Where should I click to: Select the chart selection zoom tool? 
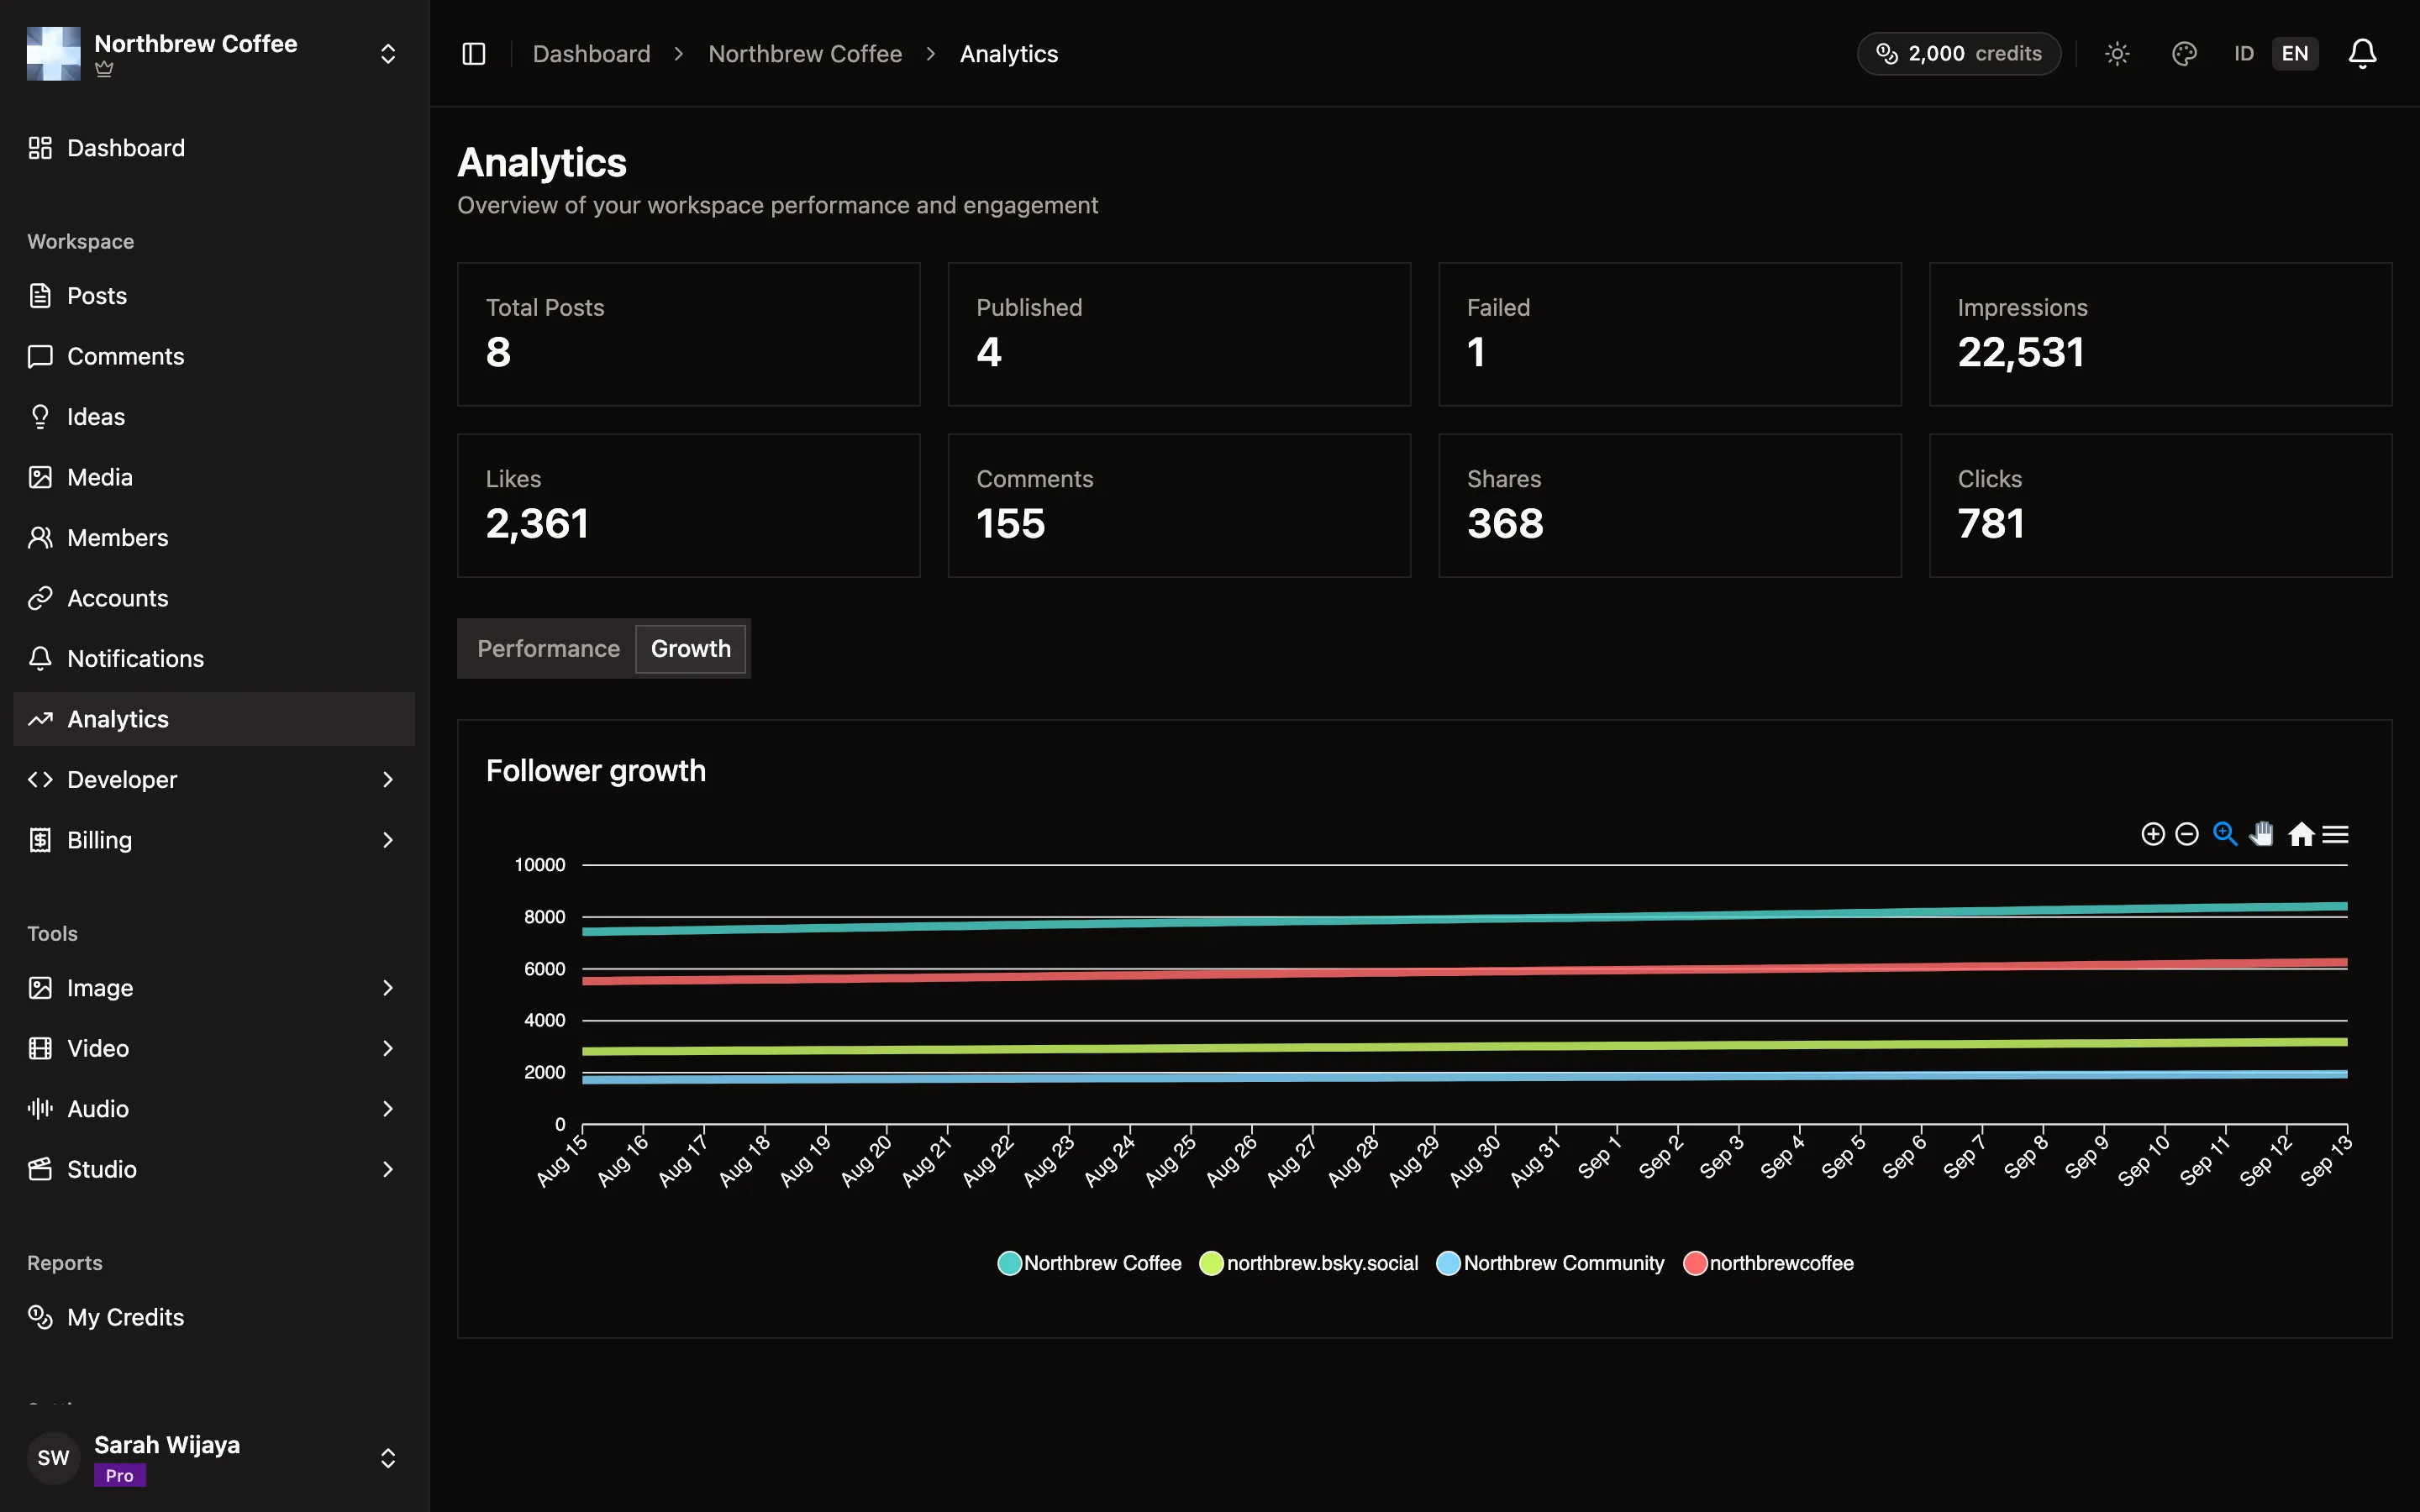click(x=2225, y=834)
